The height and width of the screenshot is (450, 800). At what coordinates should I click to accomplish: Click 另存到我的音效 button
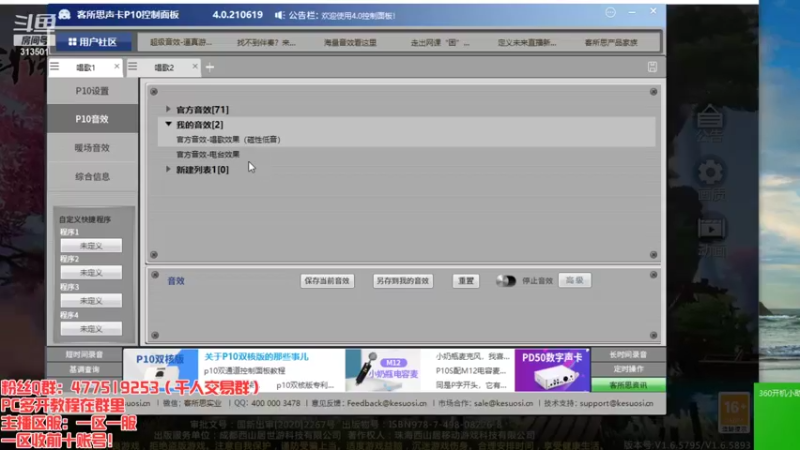403,281
